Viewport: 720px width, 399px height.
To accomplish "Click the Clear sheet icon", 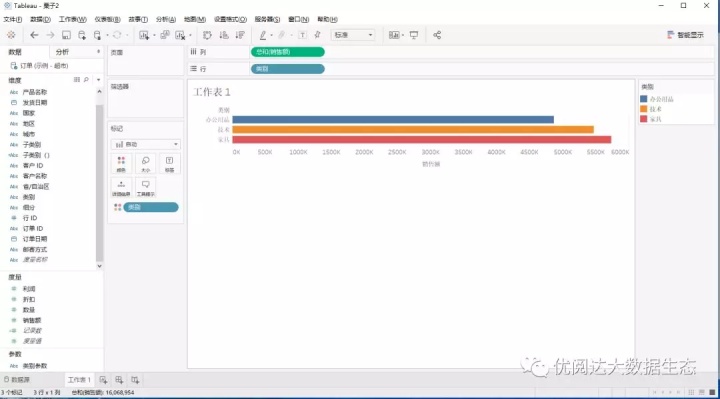I will 180,35.
